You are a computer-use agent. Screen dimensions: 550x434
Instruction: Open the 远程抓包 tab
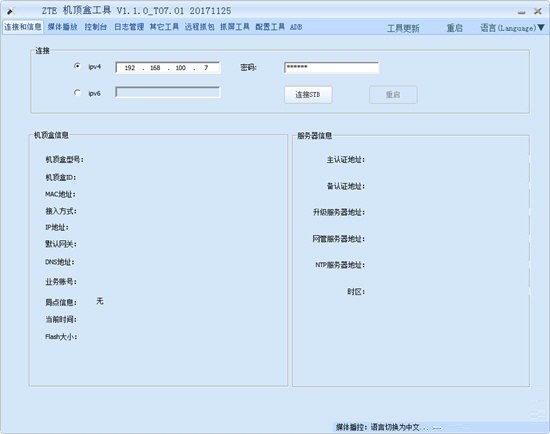point(200,27)
